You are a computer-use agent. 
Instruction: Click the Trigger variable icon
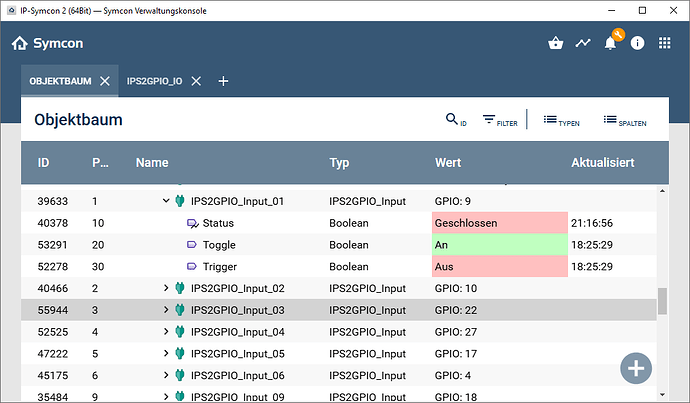pos(192,266)
